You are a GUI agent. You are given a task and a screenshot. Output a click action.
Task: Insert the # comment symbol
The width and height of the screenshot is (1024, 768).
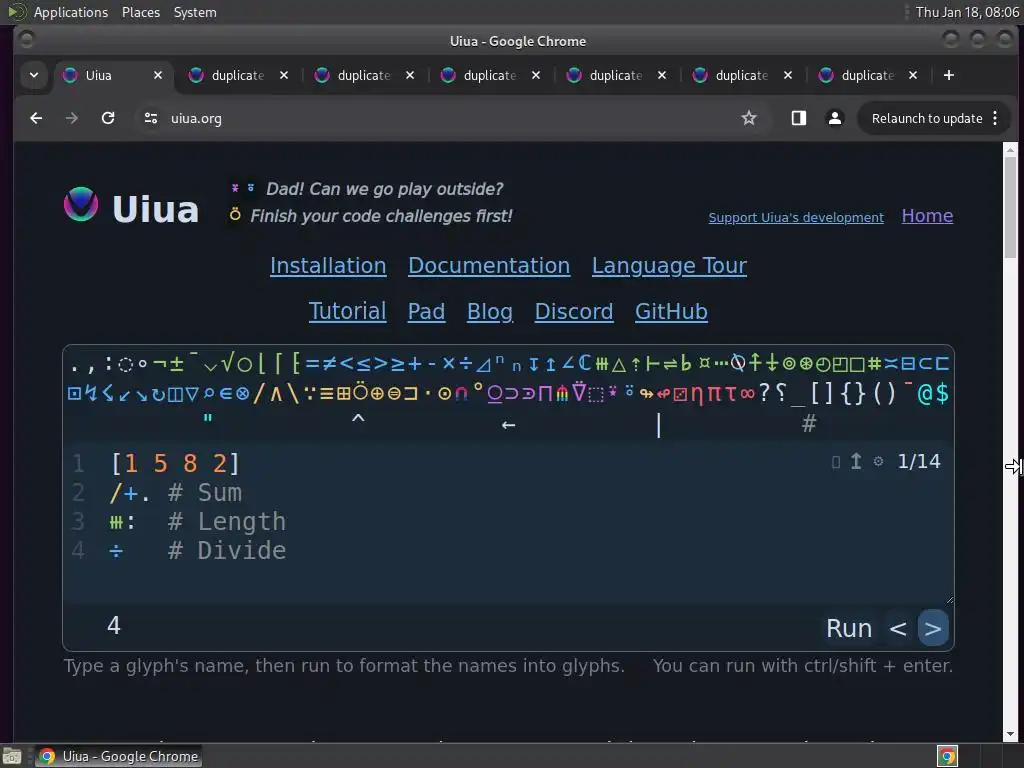tap(808, 424)
